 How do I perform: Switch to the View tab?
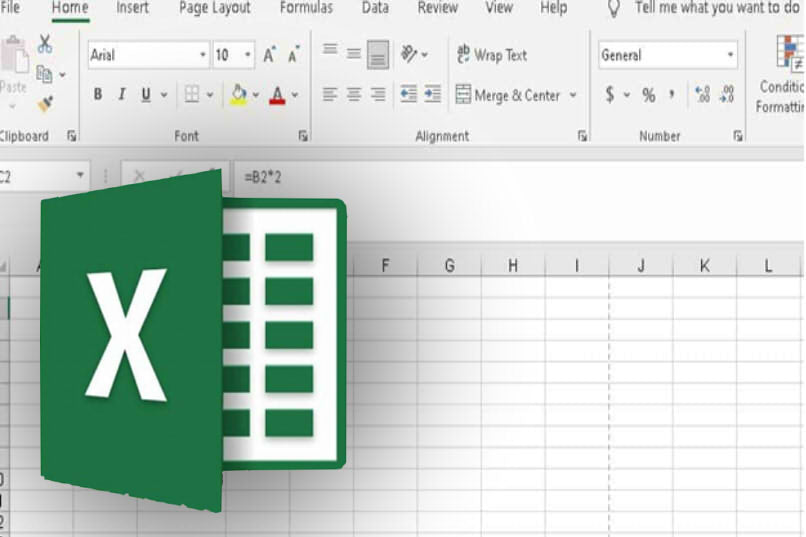tap(499, 8)
